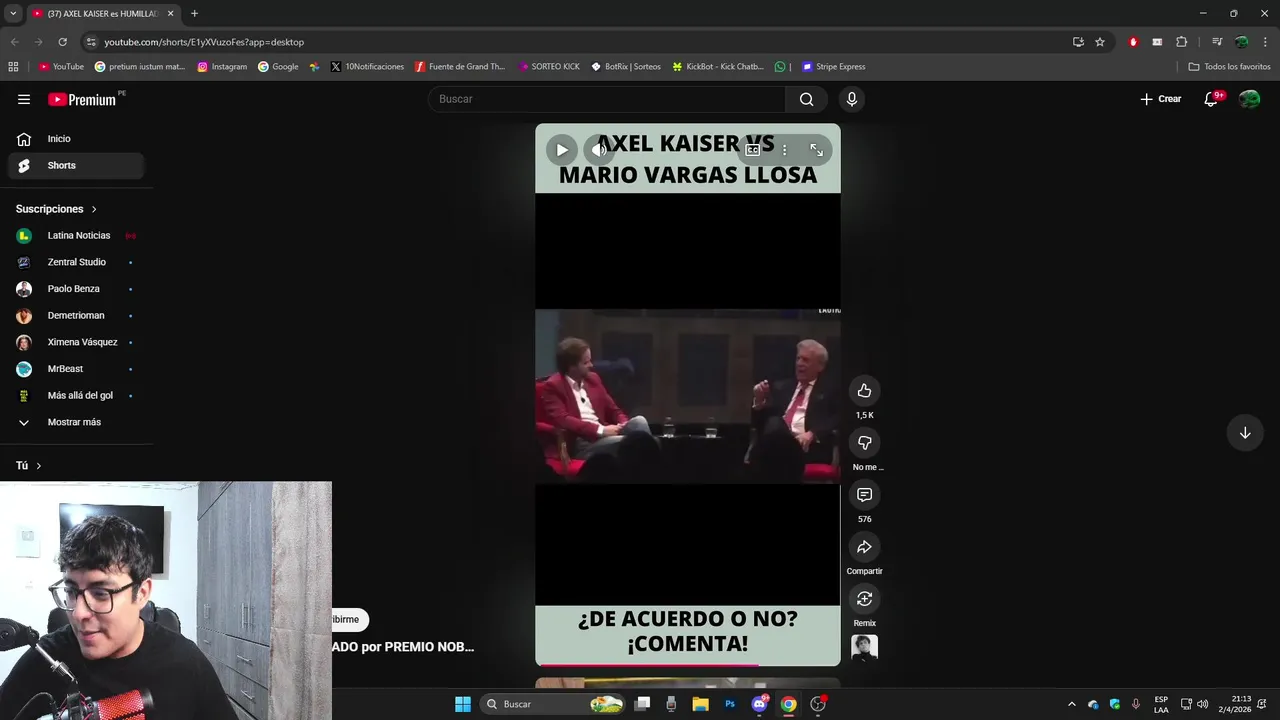The height and width of the screenshot is (720, 1280).
Task: Search with voice microphone
Action: pos(852,99)
